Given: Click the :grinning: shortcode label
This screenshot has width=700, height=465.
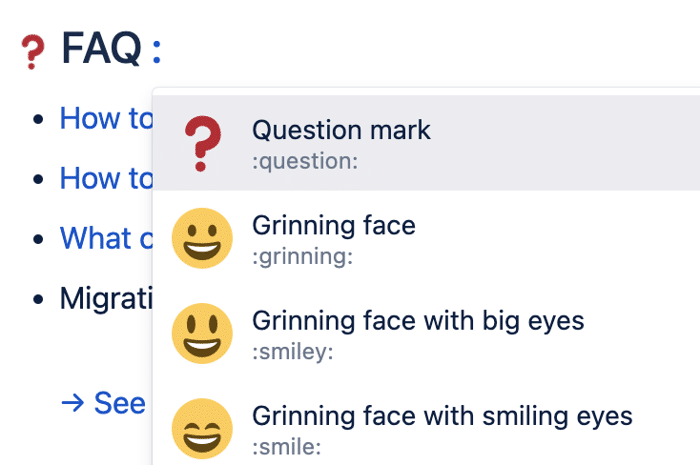Looking at the screenshot, I should (x=302, y=257).
